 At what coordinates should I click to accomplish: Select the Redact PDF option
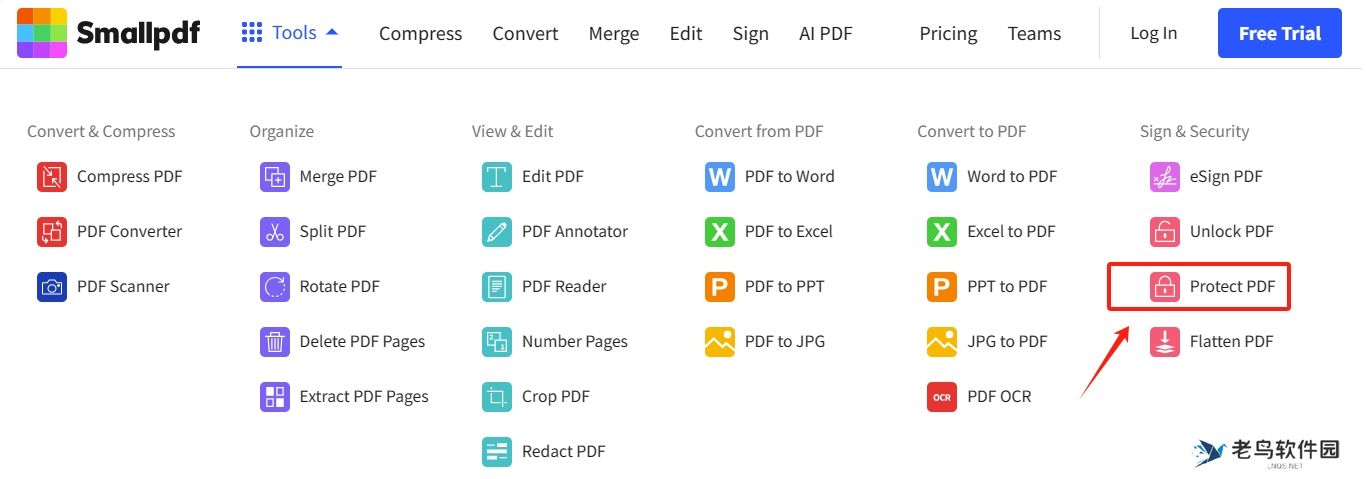tap(563, 452)
